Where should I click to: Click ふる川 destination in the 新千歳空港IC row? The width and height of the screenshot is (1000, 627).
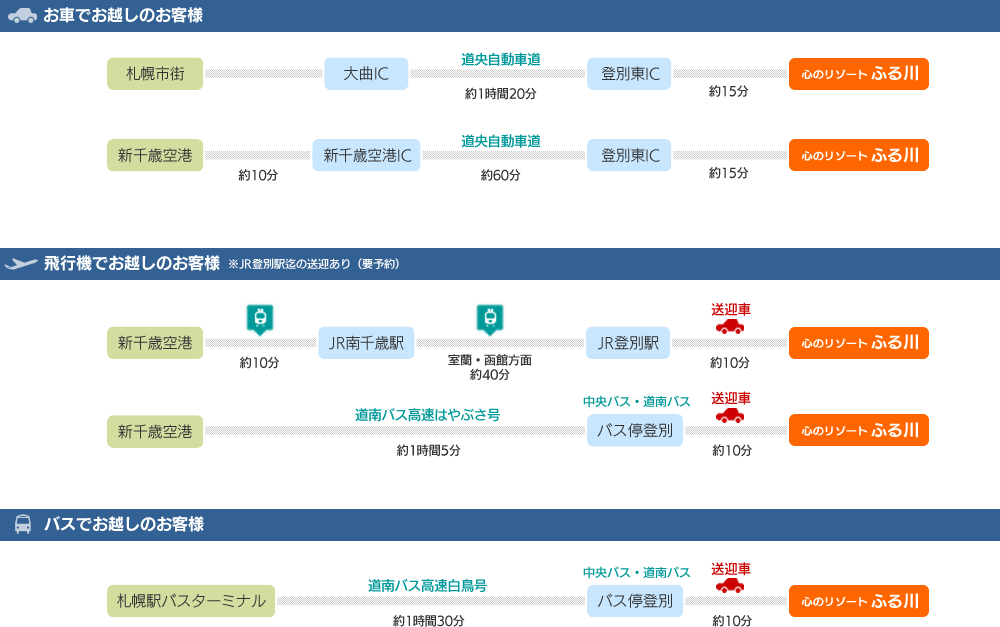[858, 155]
